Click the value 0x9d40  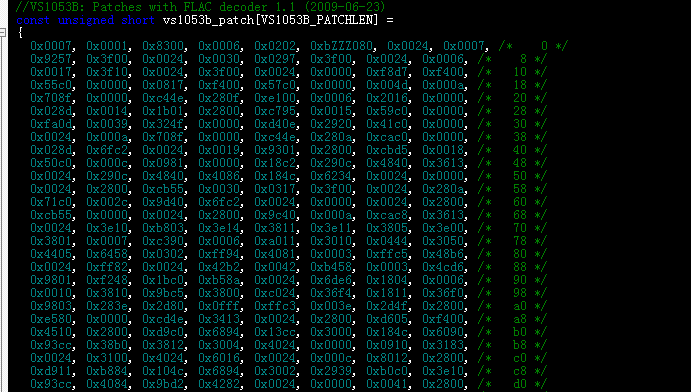coord(163,202)
